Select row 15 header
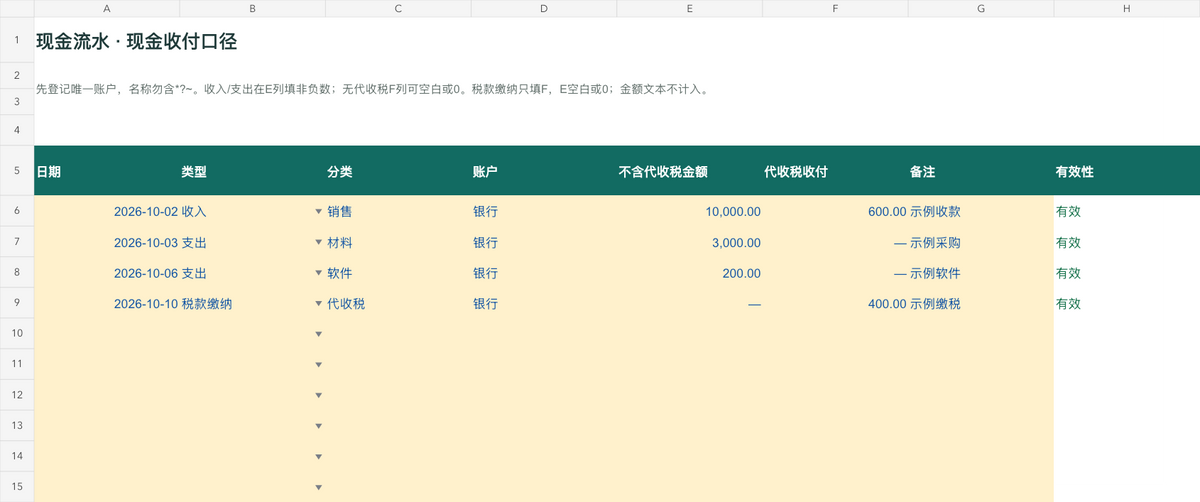Viewport: 1200px width, 502px height. pos(17,487)
